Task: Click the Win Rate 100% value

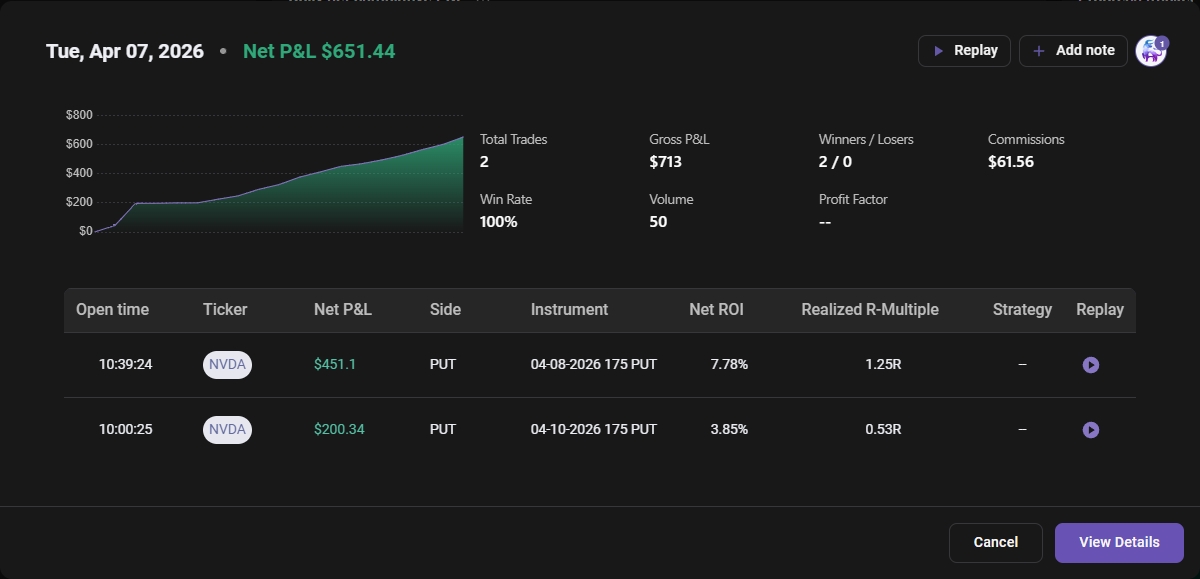Action: 499,222
